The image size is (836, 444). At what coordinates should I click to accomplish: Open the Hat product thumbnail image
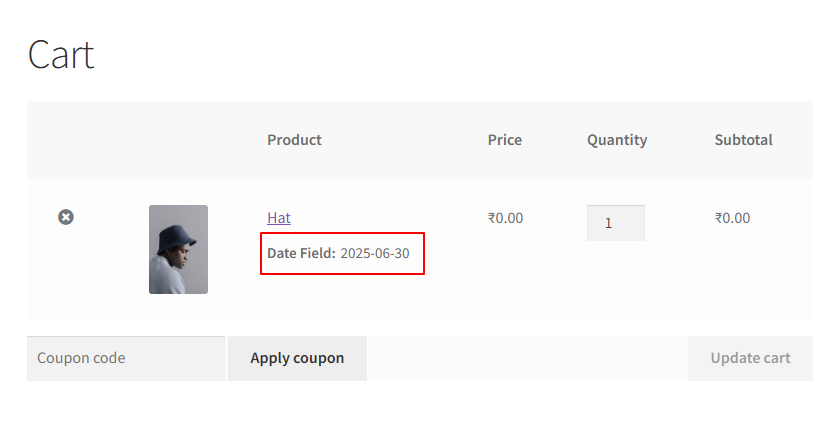tap(178, 249)
